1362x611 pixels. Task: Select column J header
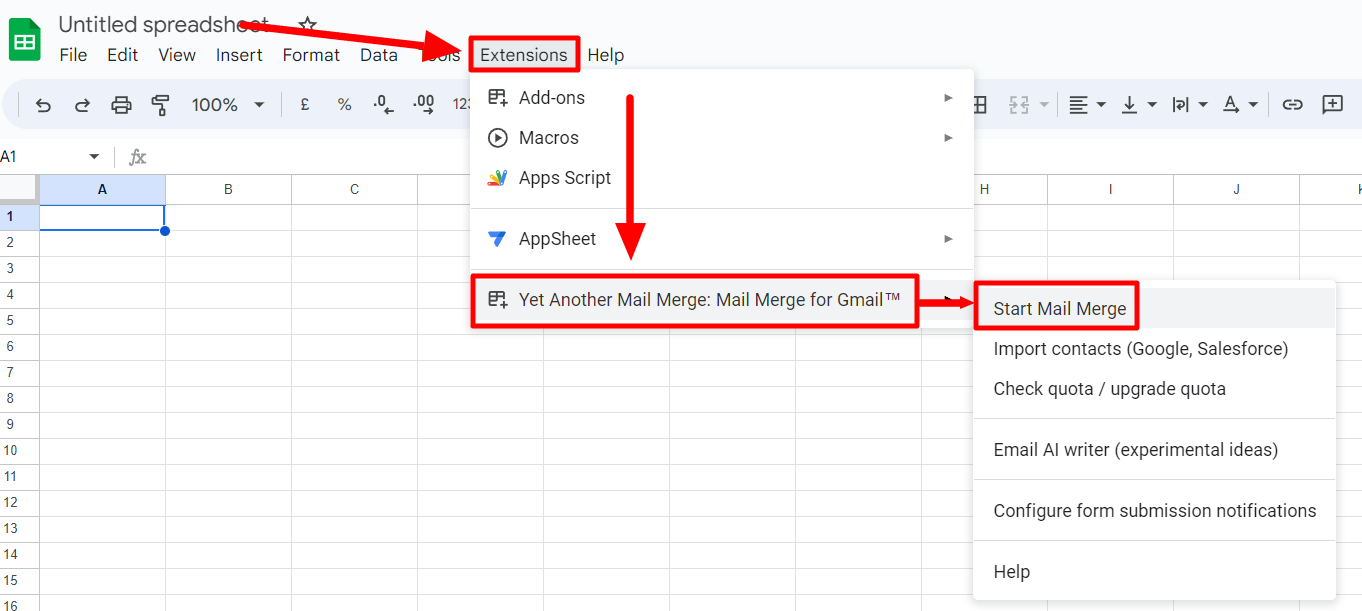click(x=1236, y=189)
